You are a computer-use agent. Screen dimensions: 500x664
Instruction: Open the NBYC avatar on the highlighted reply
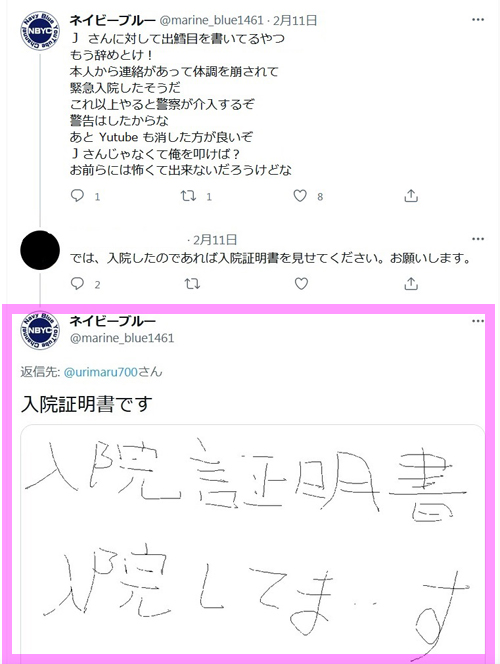(40, 331)
